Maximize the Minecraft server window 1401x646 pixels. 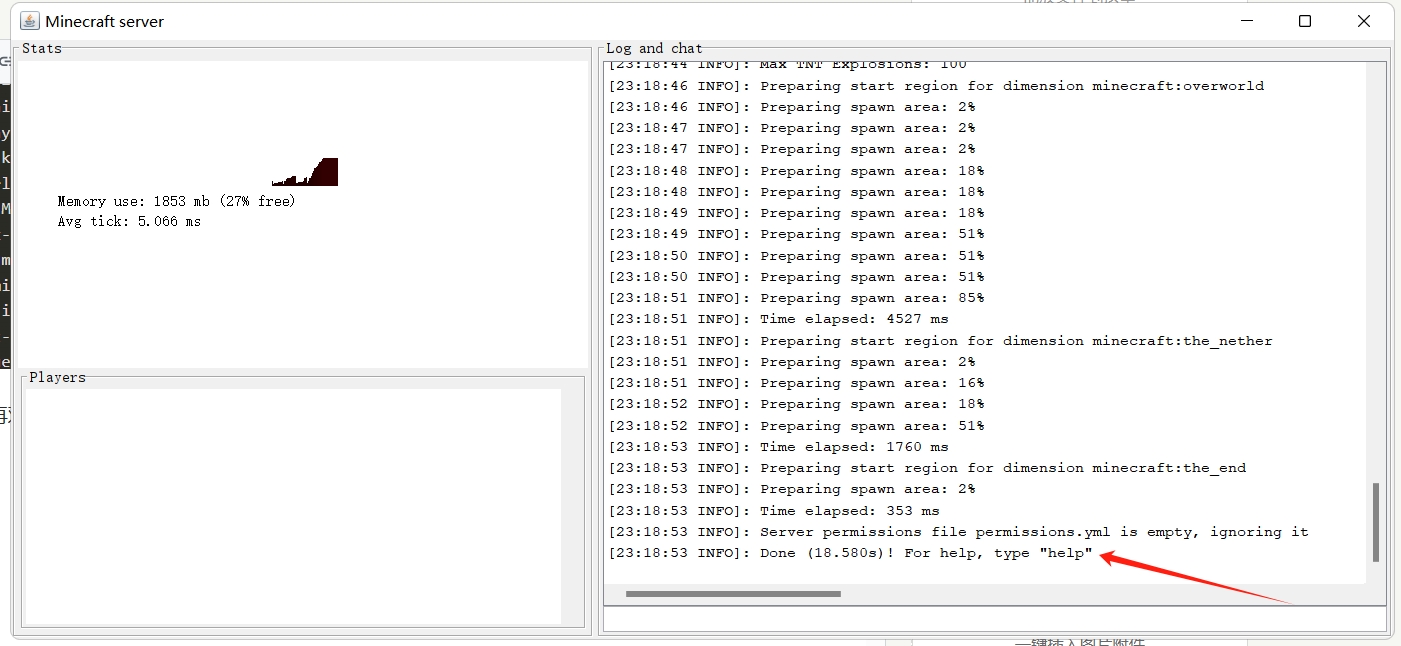point(1305,21)
